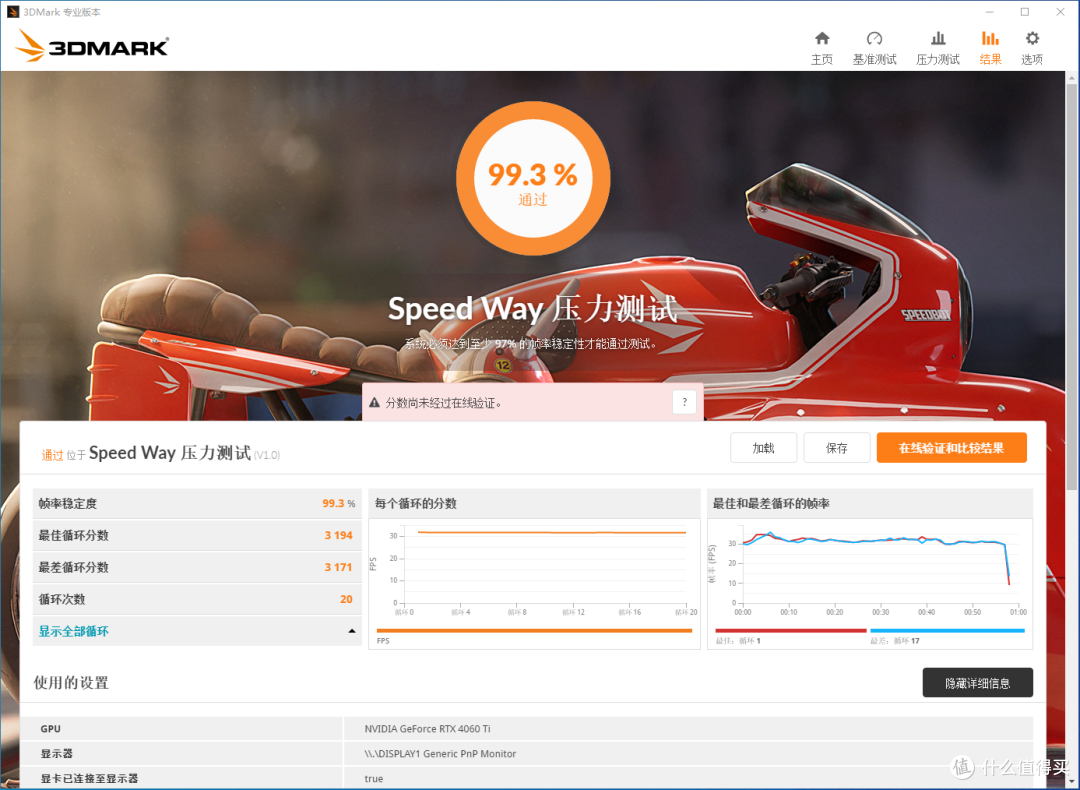Click the scrollbar up arrow
Viewport: 1080px width, 790px height.
pyautogui.click(x=1072, y=78)
